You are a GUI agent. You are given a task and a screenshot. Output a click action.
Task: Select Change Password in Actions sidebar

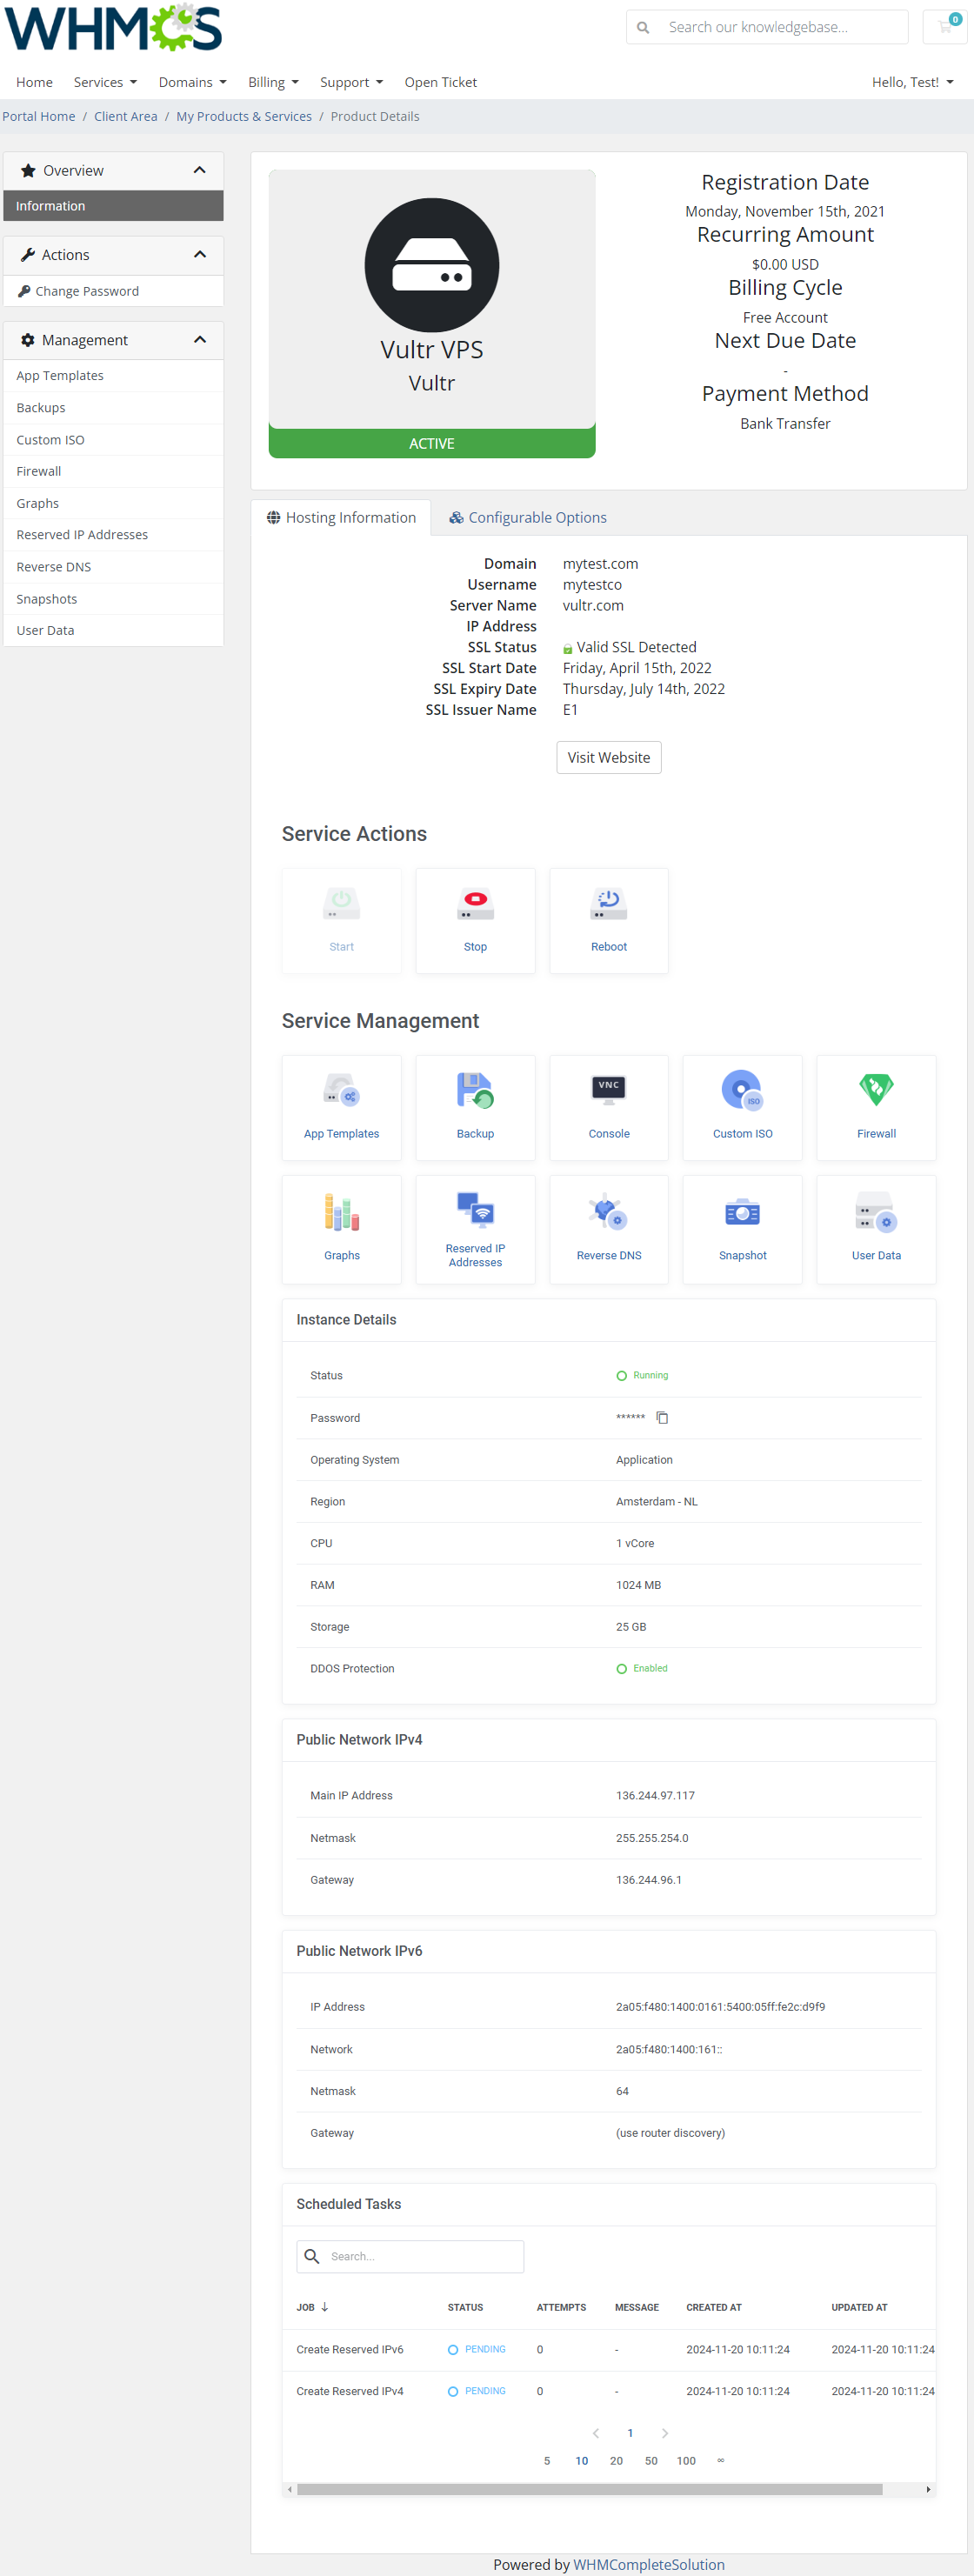[113, 291]
